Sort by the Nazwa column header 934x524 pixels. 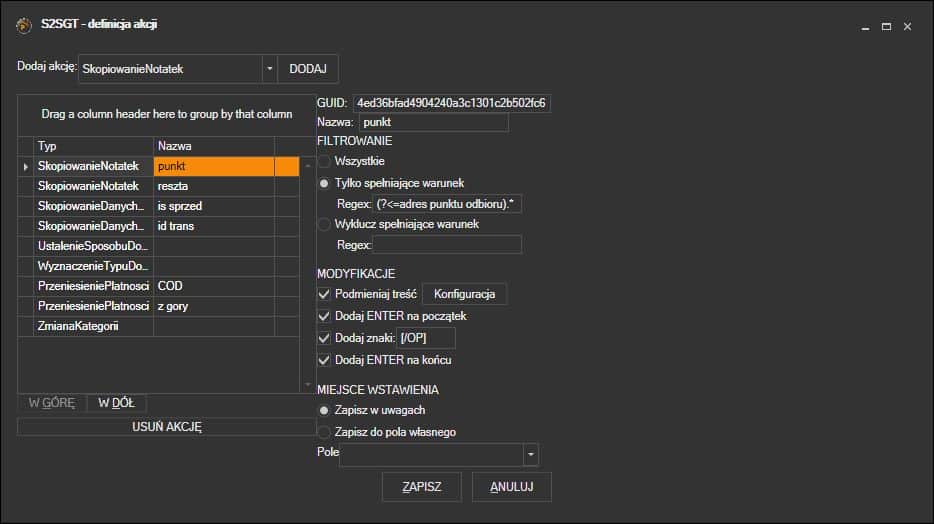(x=214, y=146)
